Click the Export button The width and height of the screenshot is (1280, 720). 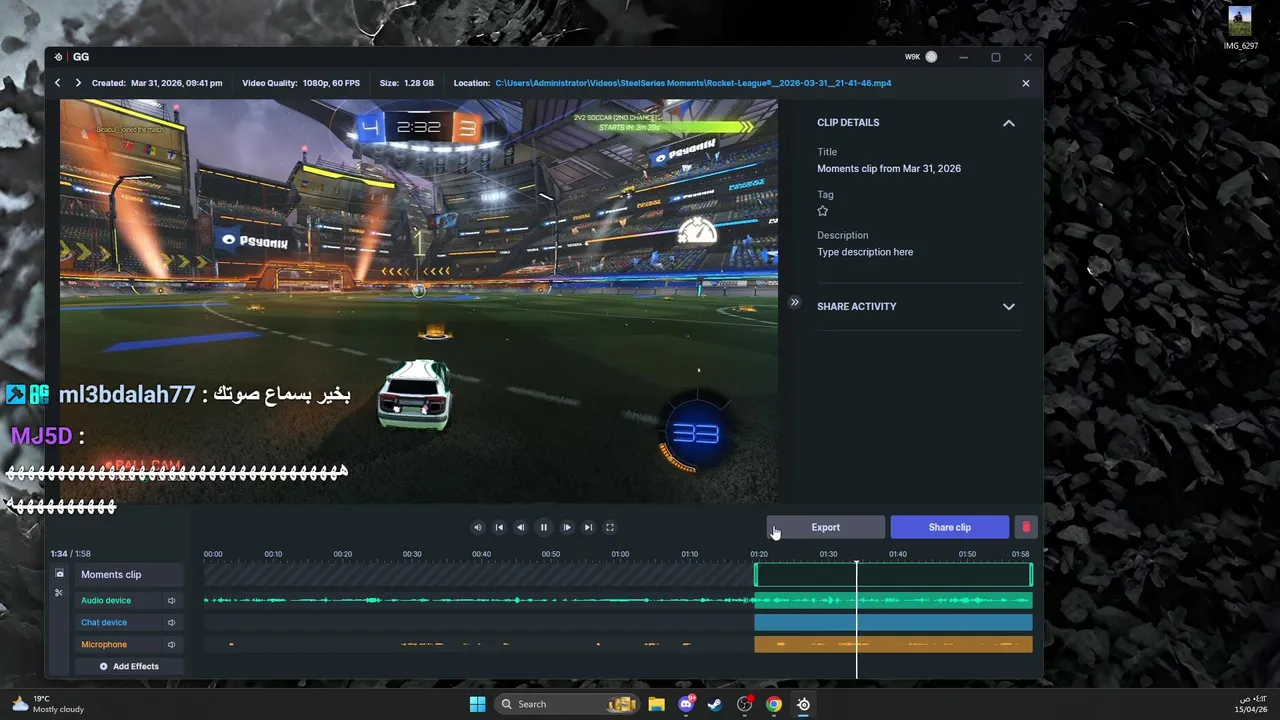coord(826,527)
